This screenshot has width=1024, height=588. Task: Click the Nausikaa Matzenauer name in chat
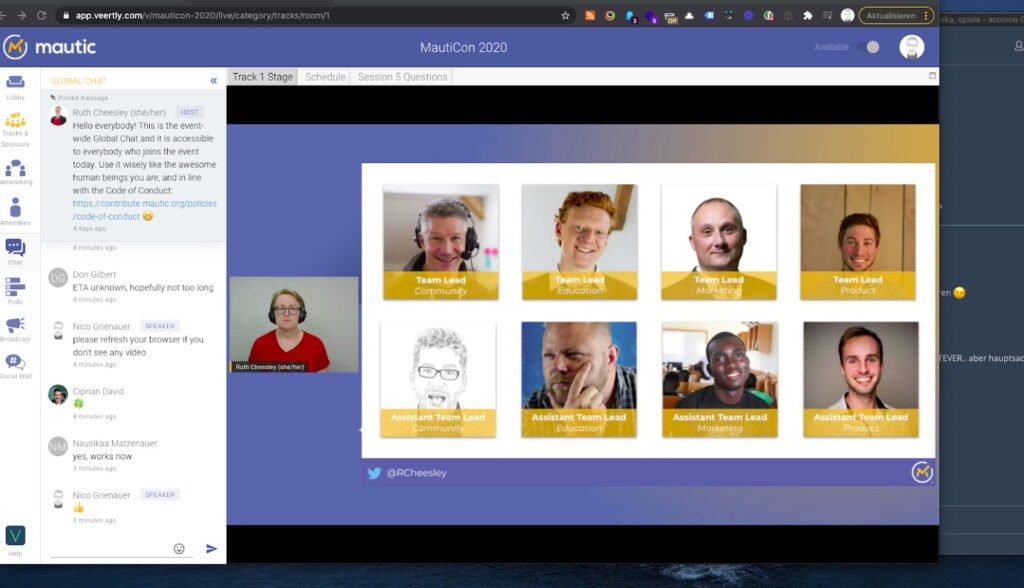pos(115,443)
